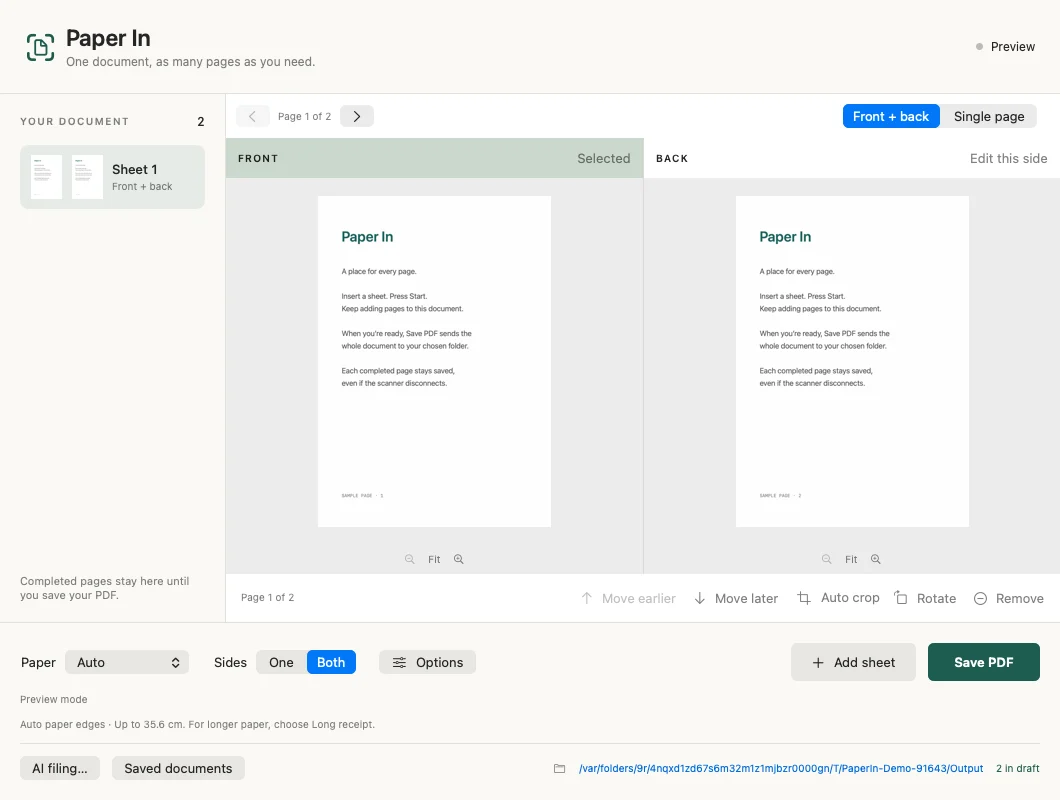This screenshot has width=1060, height=800.
Task: Auto crop the selected page
Action: (x=838, y=598)
